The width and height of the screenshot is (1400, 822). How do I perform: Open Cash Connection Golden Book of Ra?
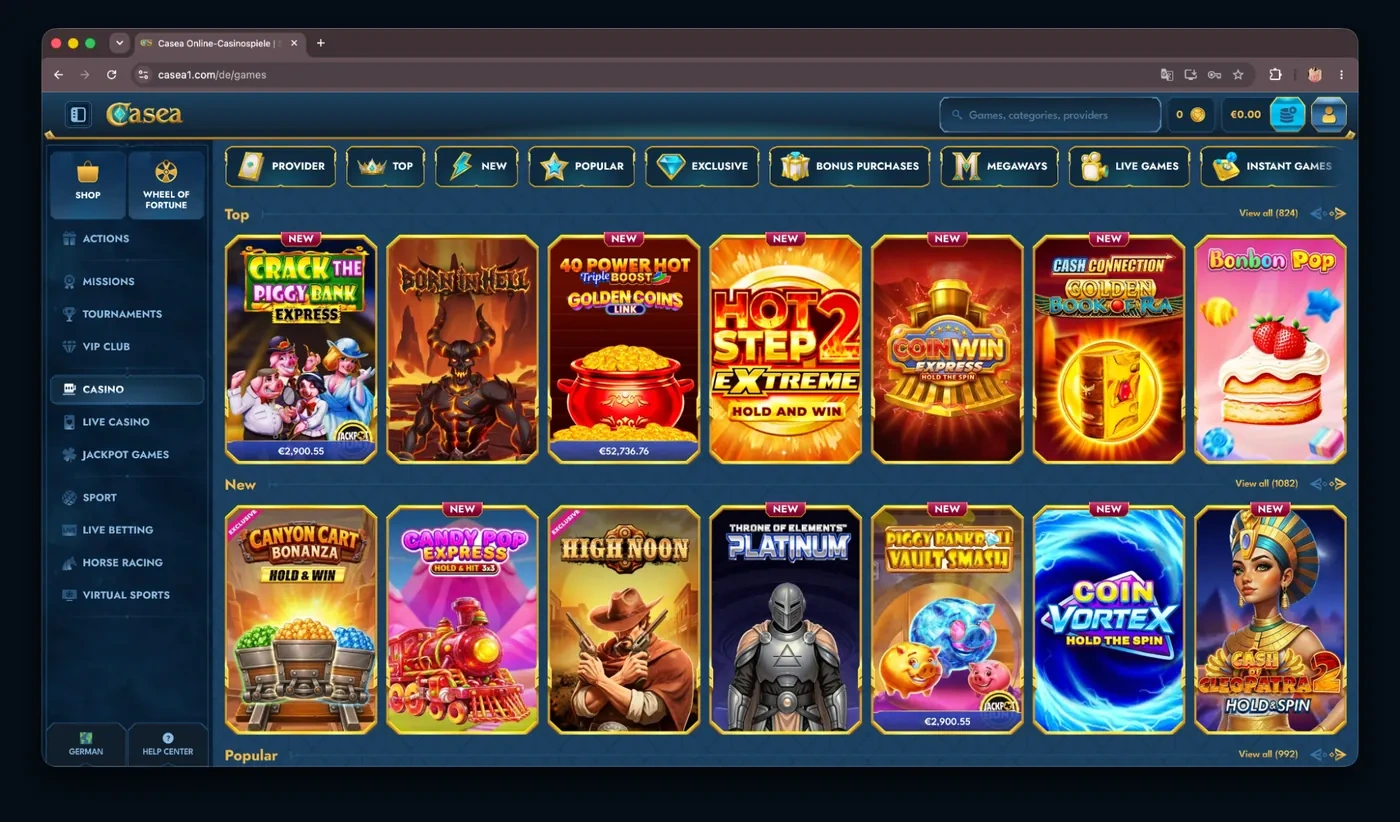[1108, 349]
